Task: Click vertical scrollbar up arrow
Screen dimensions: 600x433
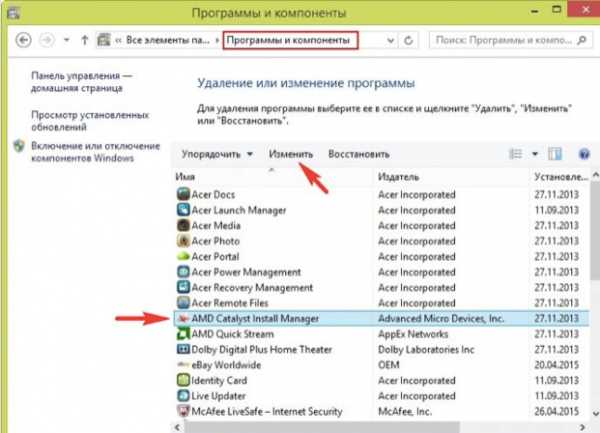Action: (x=595, y=175)
